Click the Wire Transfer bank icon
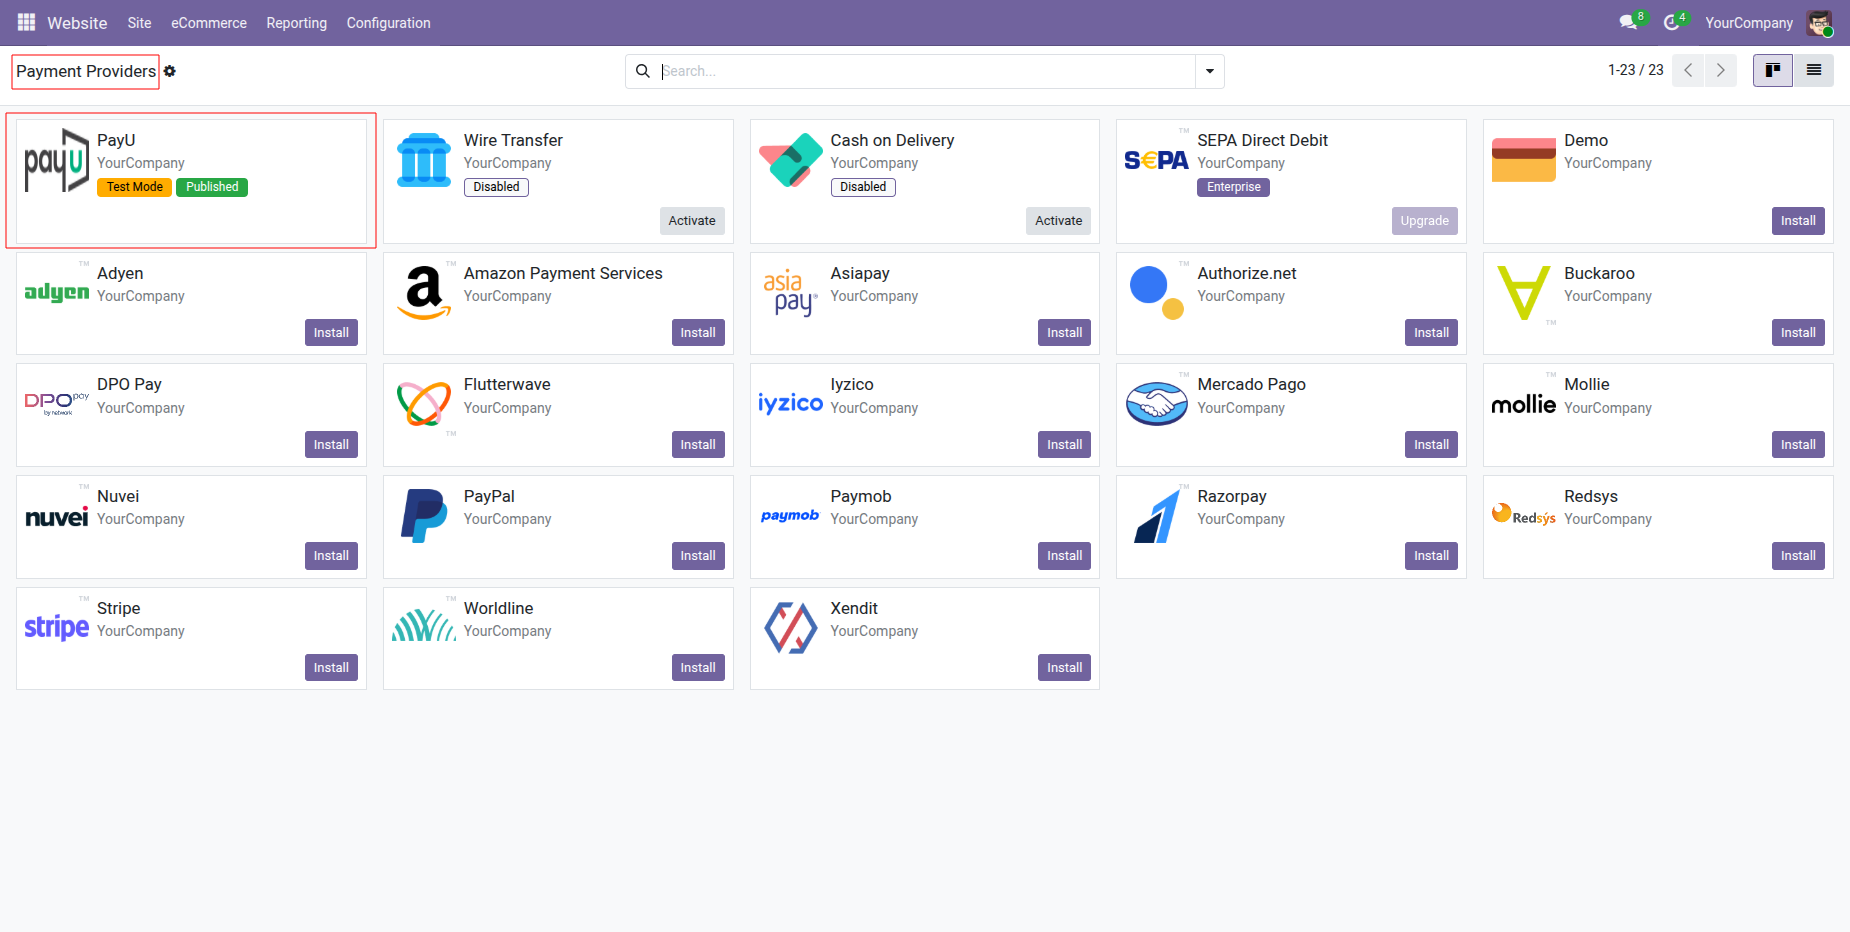This screenshot has height=932, width=1850. pyautogui.click(x=424, y=160)
